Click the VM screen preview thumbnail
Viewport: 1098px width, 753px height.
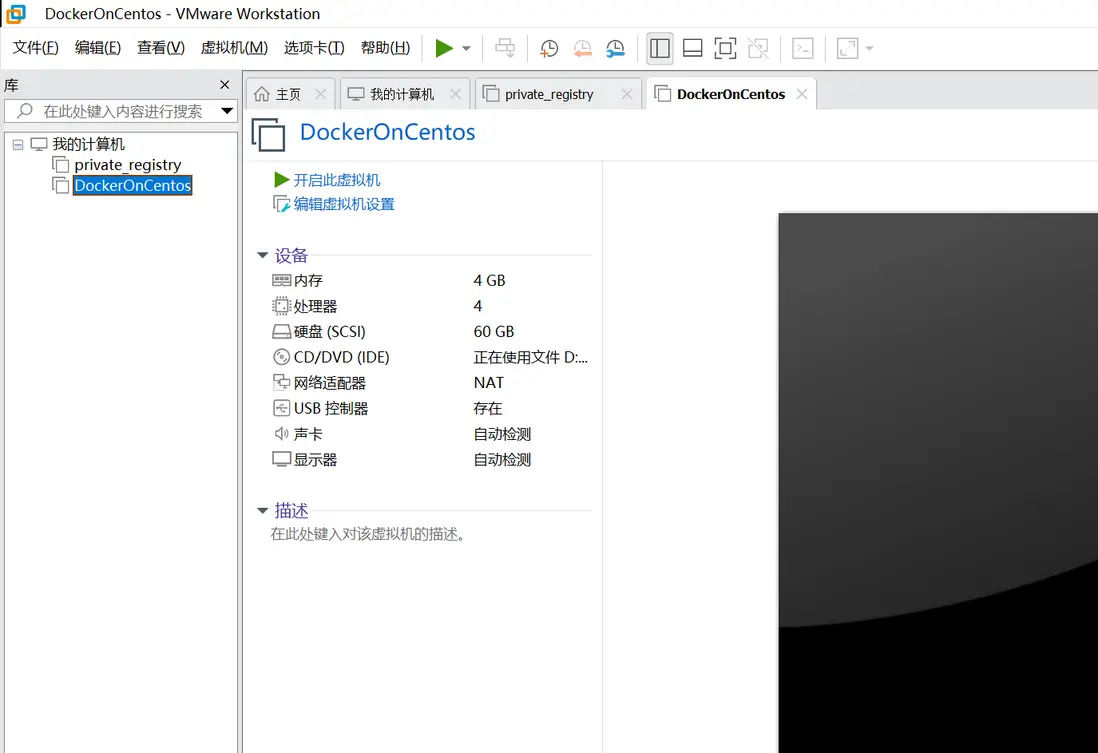click(938, 483)
